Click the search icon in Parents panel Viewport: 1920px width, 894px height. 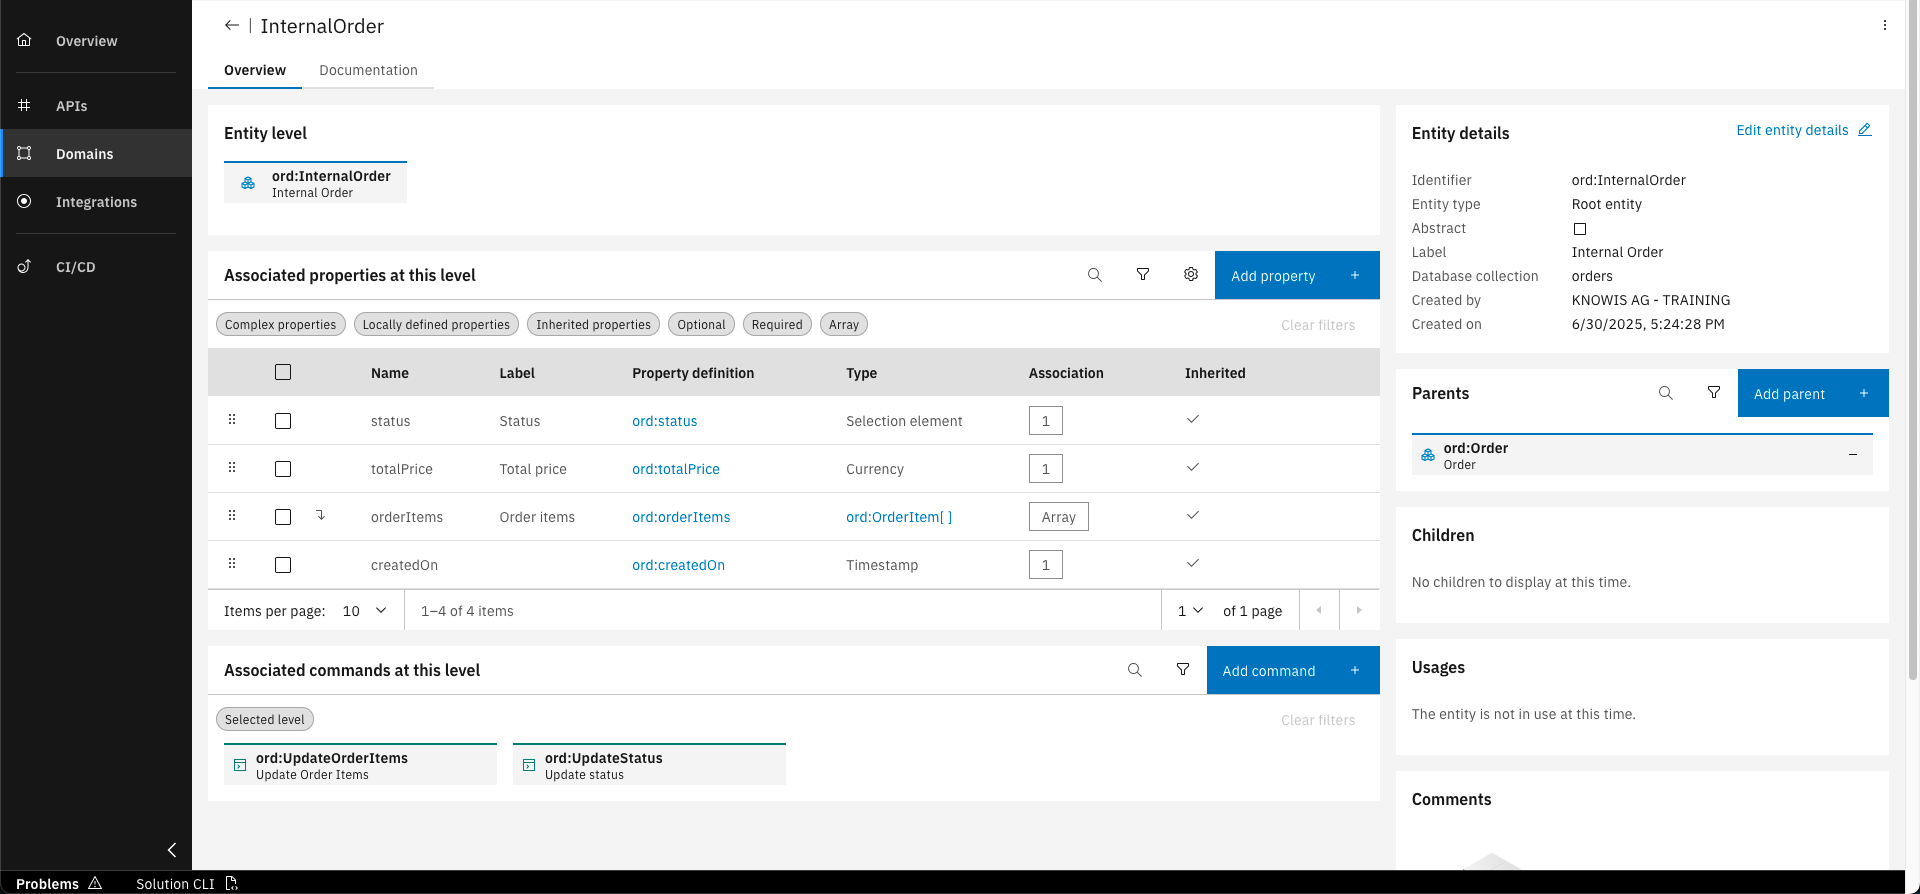(1666, 393)
